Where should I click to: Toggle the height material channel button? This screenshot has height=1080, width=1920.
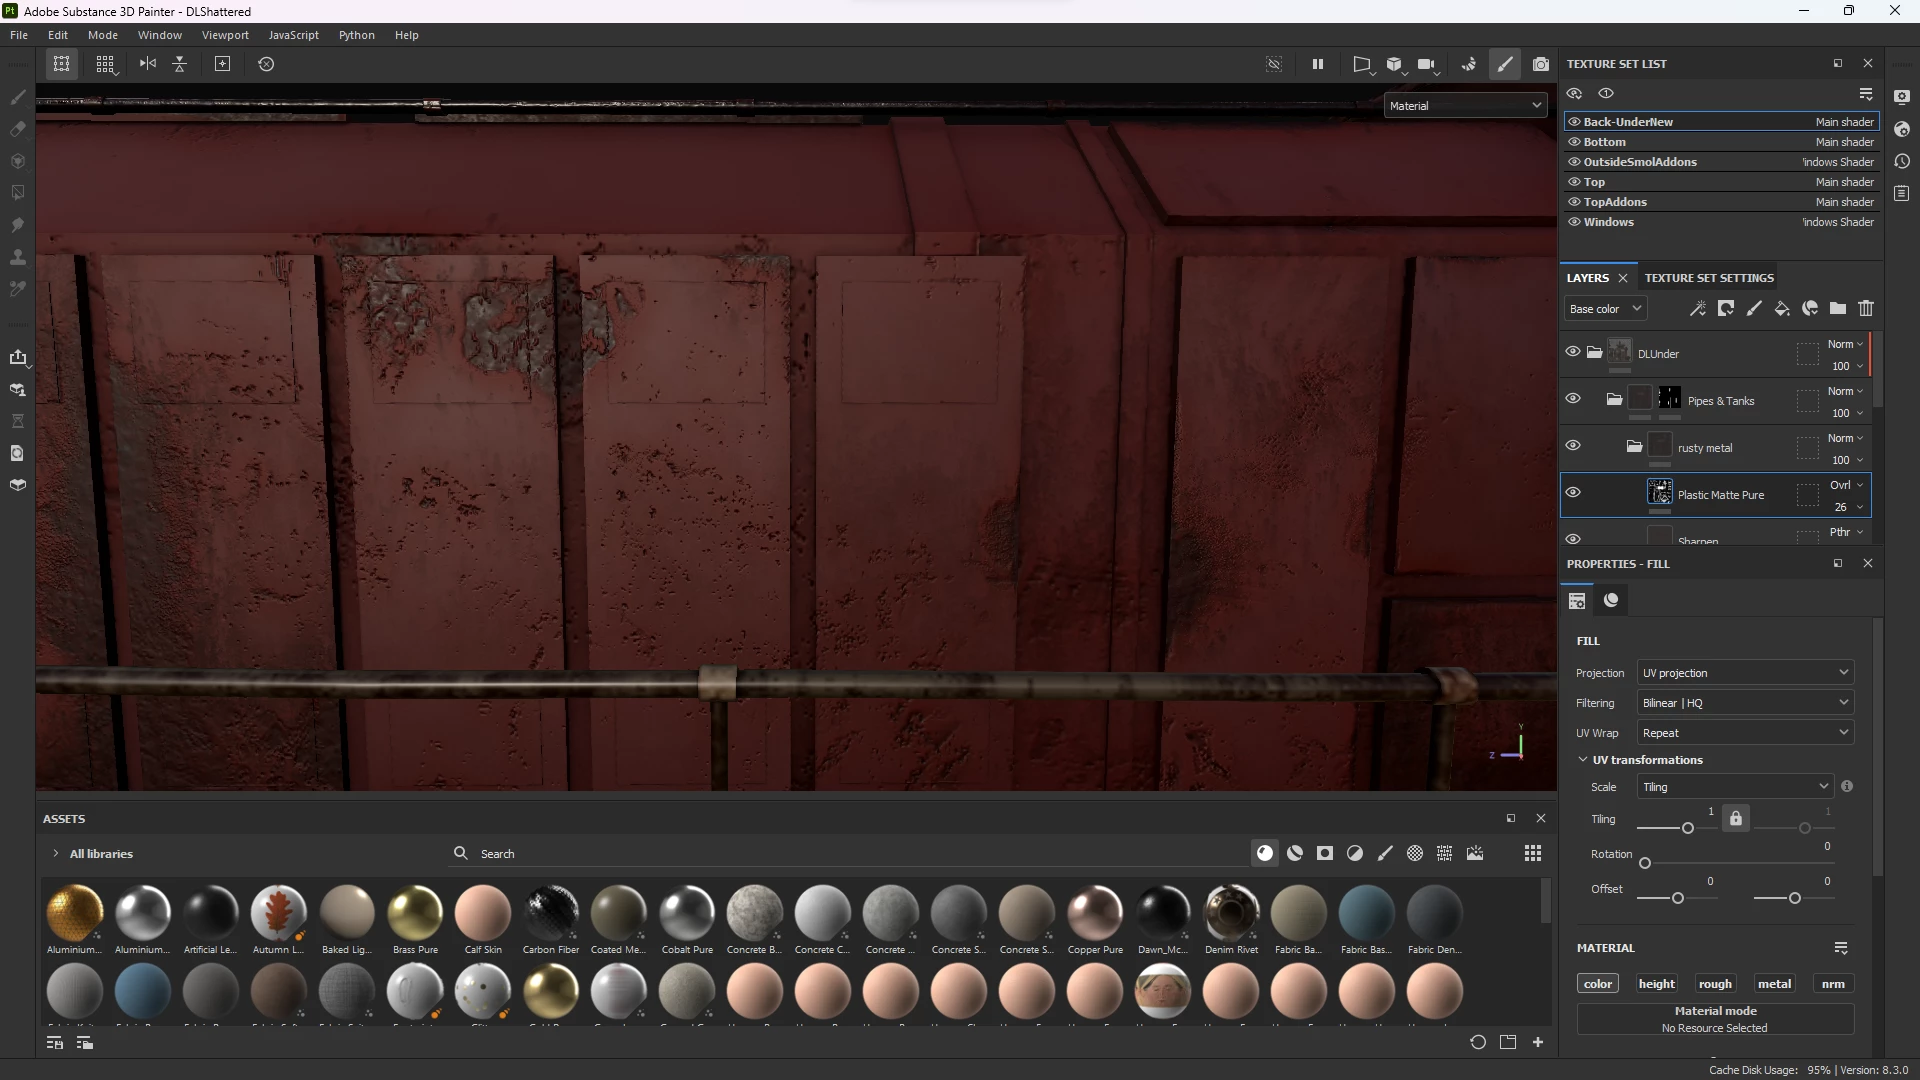pyautogui.click(x=1656, y=984)
